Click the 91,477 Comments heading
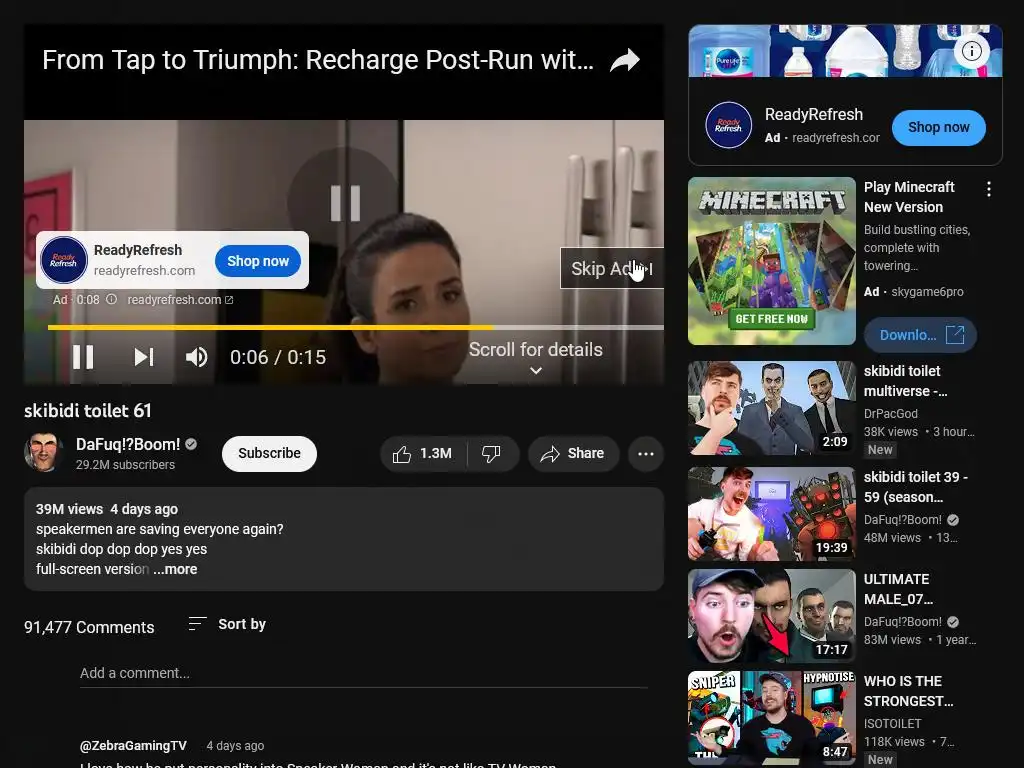 (x=89, y=628)
